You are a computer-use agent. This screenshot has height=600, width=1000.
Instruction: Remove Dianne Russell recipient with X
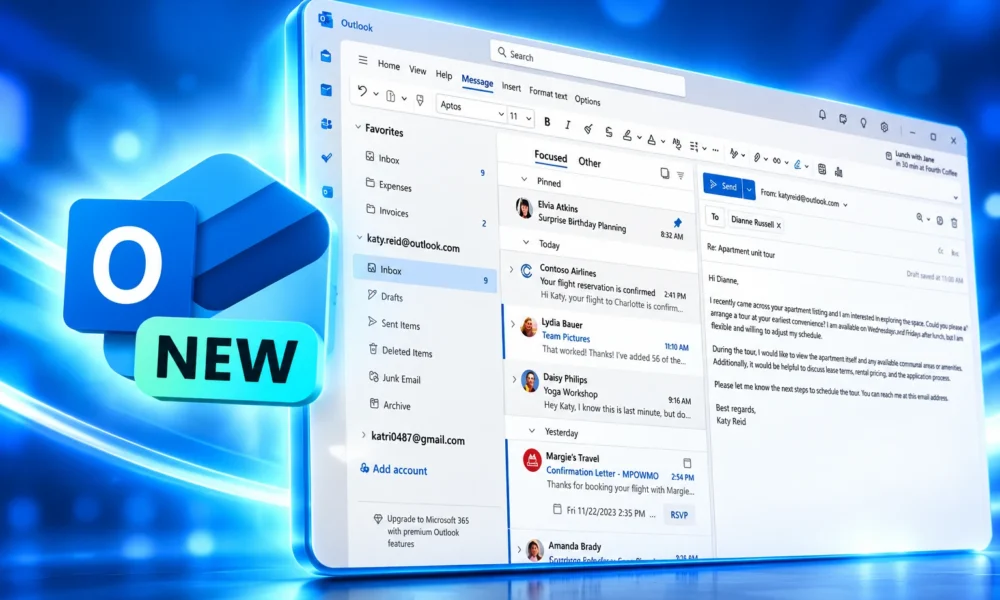click(x=779, y=225)
